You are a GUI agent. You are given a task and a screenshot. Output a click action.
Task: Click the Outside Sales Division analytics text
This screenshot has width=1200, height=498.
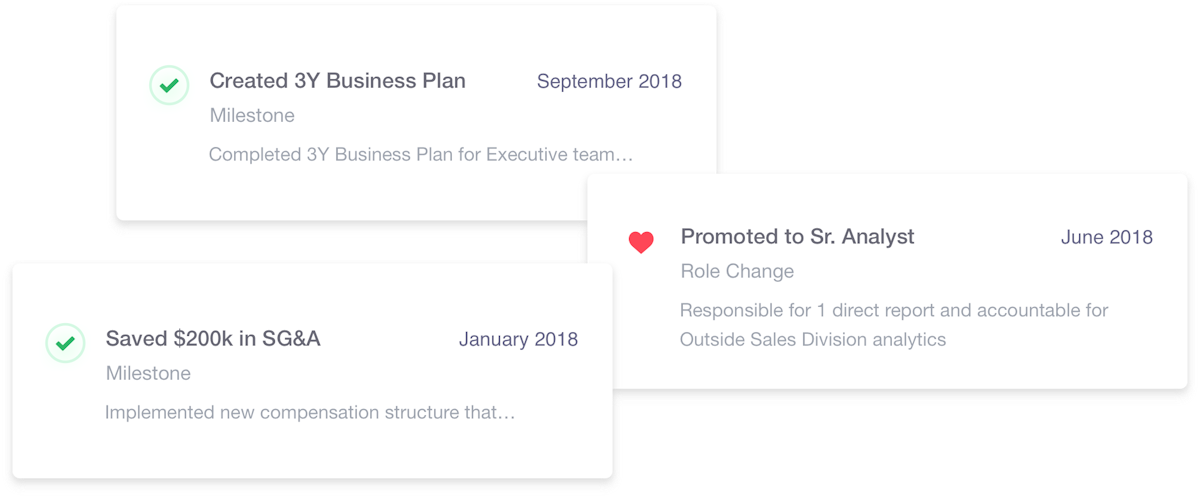point(813,340)
